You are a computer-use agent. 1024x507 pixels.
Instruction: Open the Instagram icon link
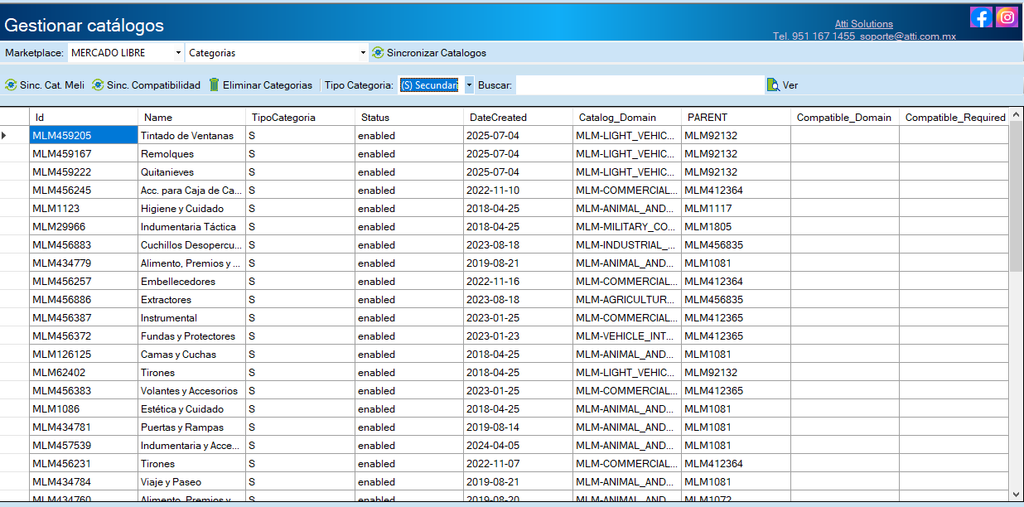pyautogui.click(x=1006, y=17)
